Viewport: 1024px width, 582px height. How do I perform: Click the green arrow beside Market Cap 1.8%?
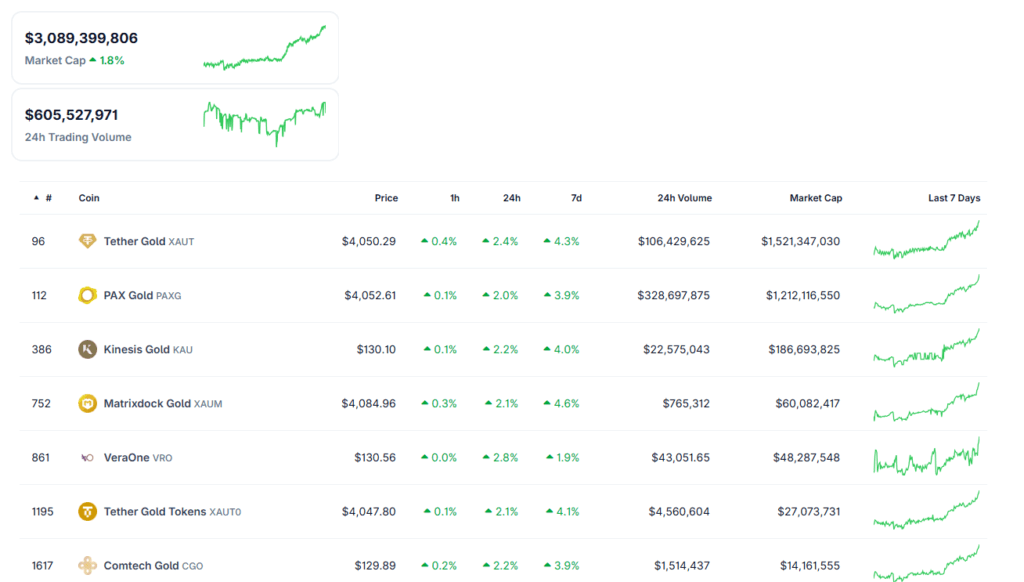[92, 60]
